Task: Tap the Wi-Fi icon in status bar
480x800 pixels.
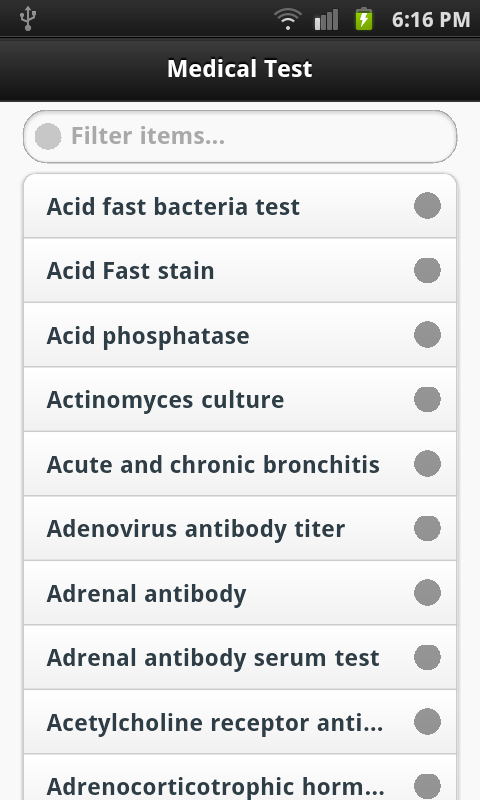Action: coord(287,19)
